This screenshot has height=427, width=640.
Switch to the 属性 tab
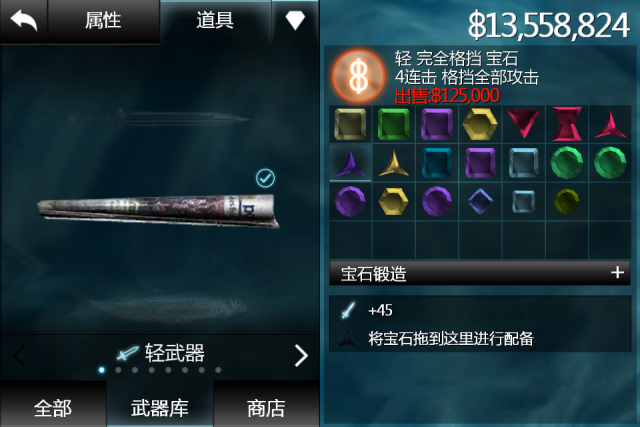pyautogui.click(x=104, y=21)
